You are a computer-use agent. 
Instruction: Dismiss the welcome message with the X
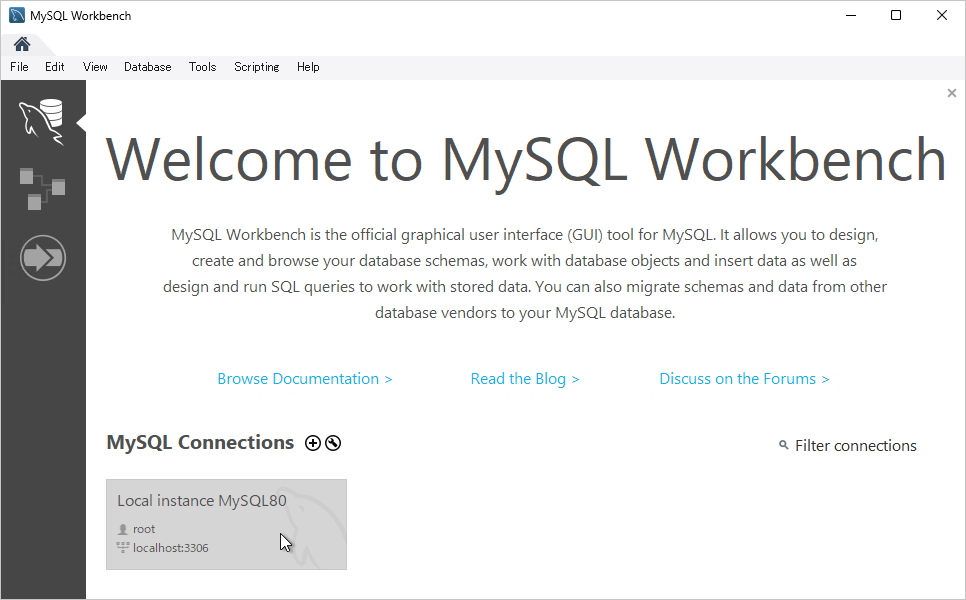click(x=952, y=93)
